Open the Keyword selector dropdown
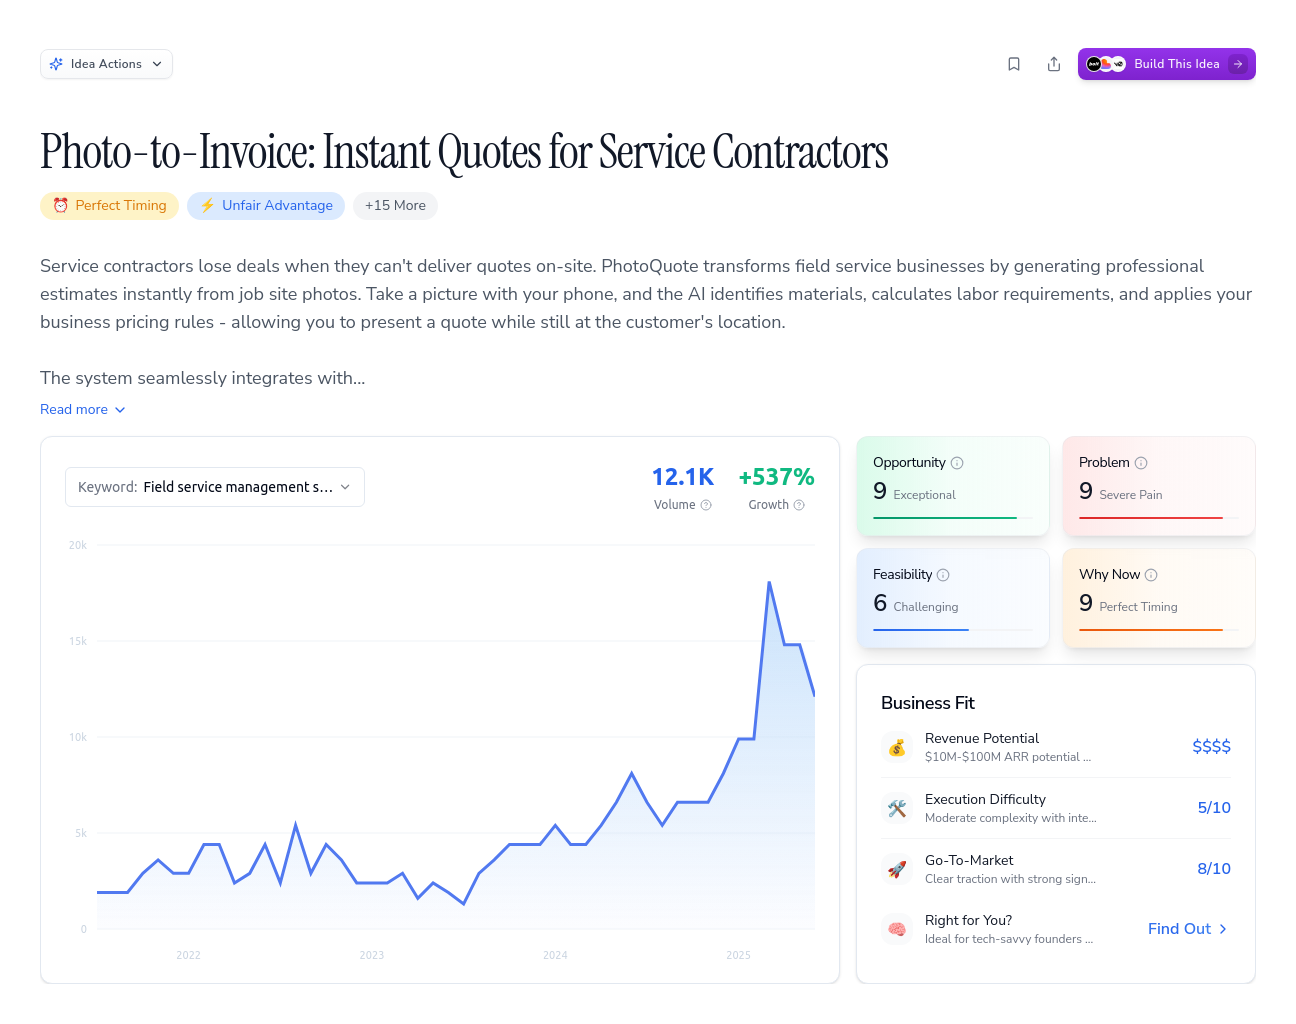This screenshot has width=1296, height=1024. pos(215,487)
